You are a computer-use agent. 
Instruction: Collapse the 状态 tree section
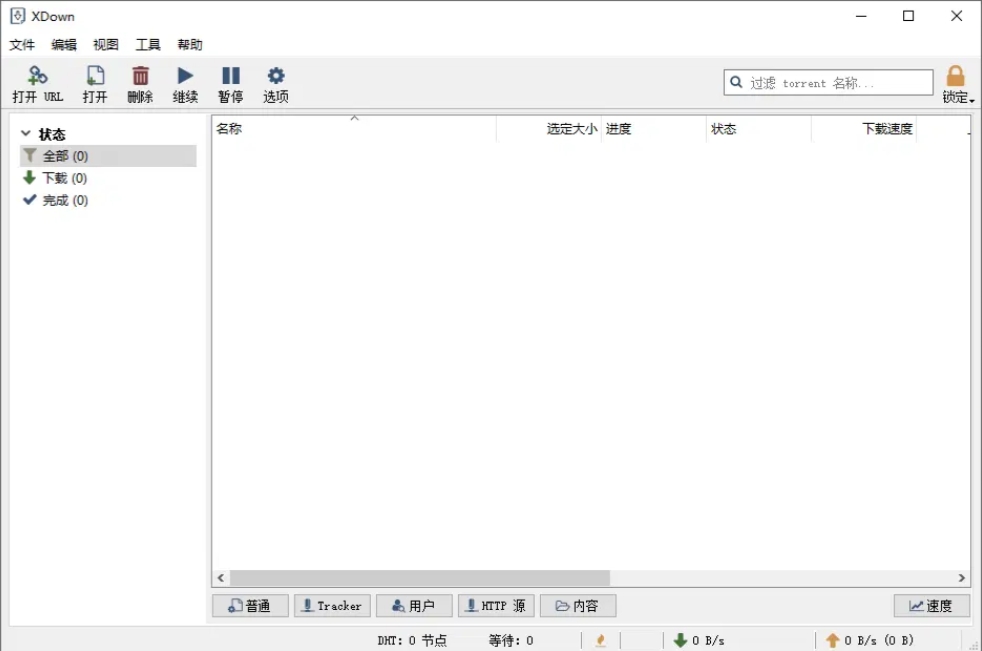25,133
